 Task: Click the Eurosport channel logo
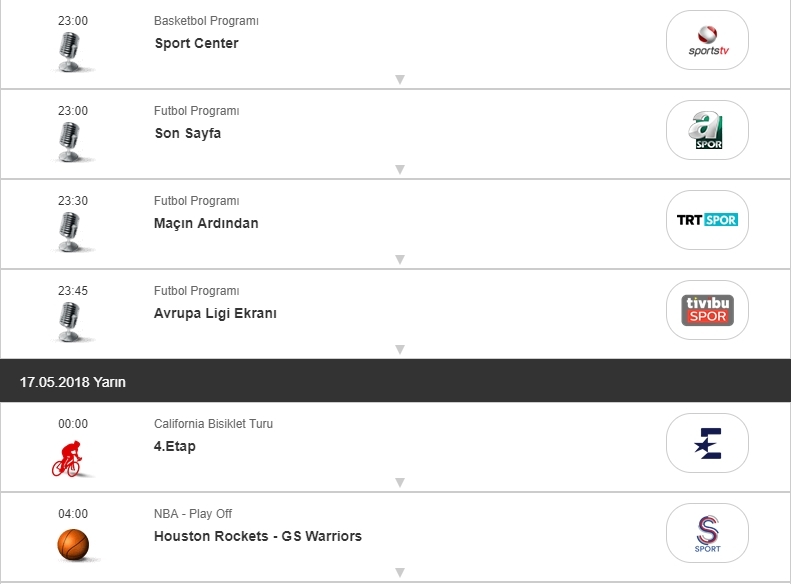click(707, 443)
